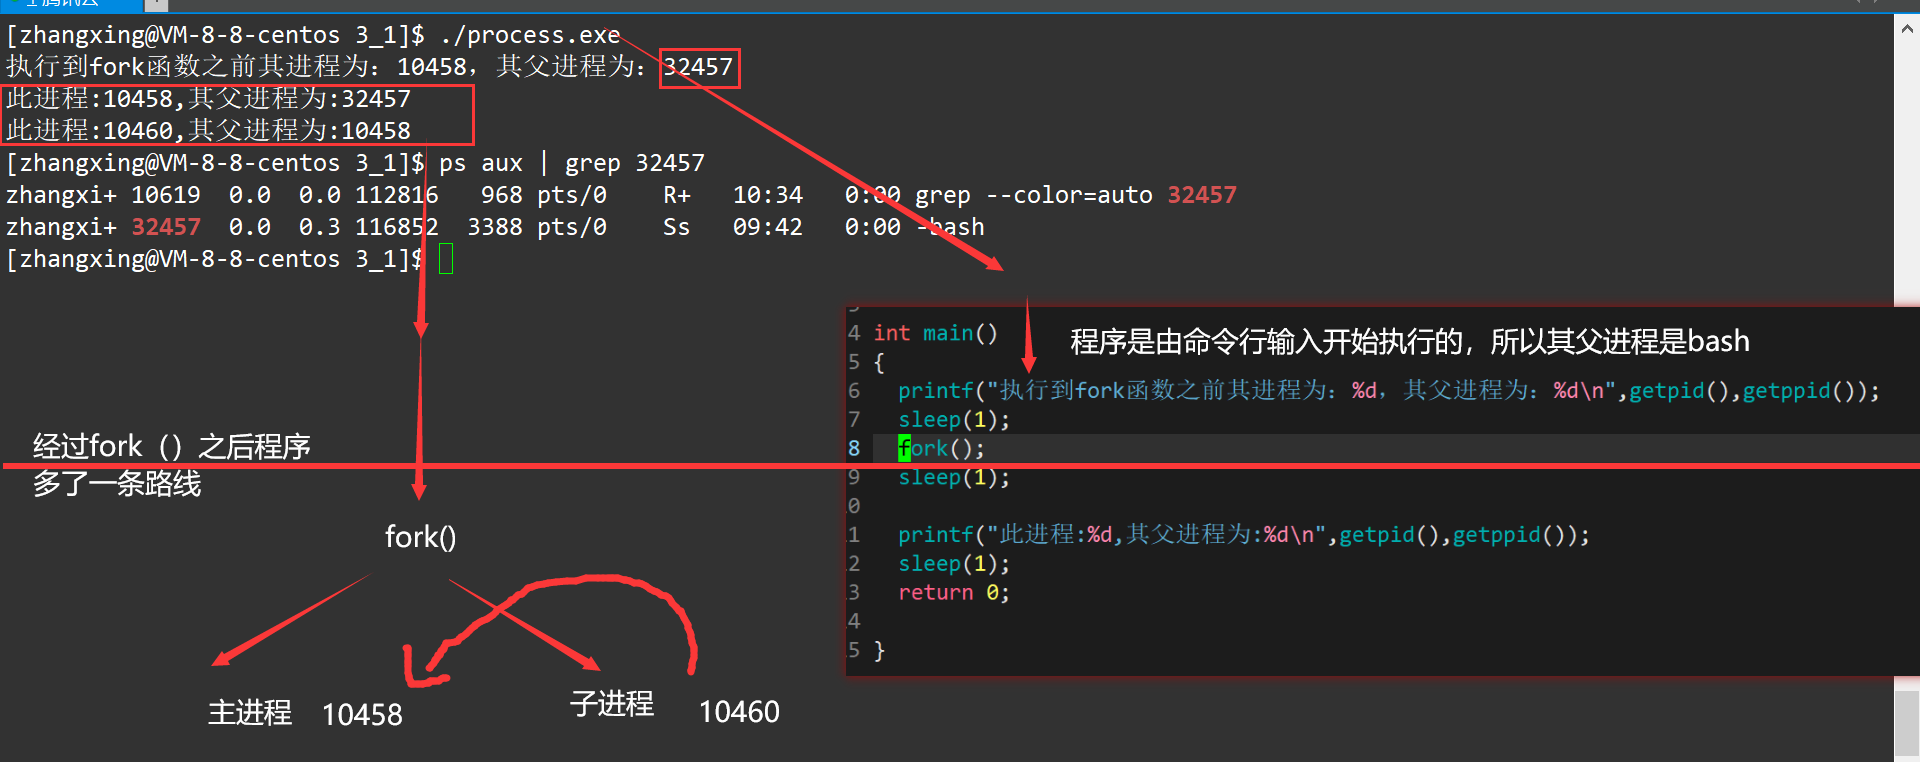Viewport: 1920px width, 762px height.
Task: Click "return 0;" in the code
Action: (954, 592)
